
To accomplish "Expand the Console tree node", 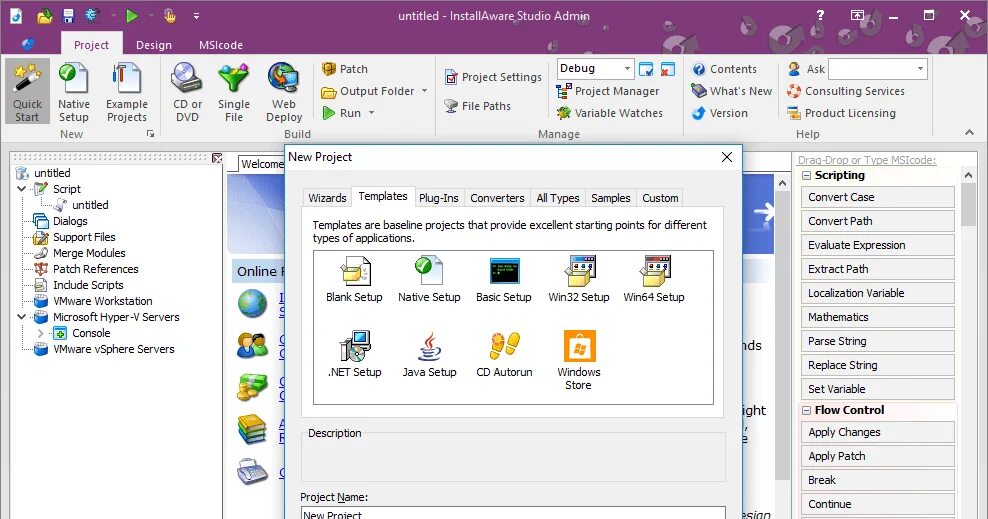I will [x=40, y=333].
